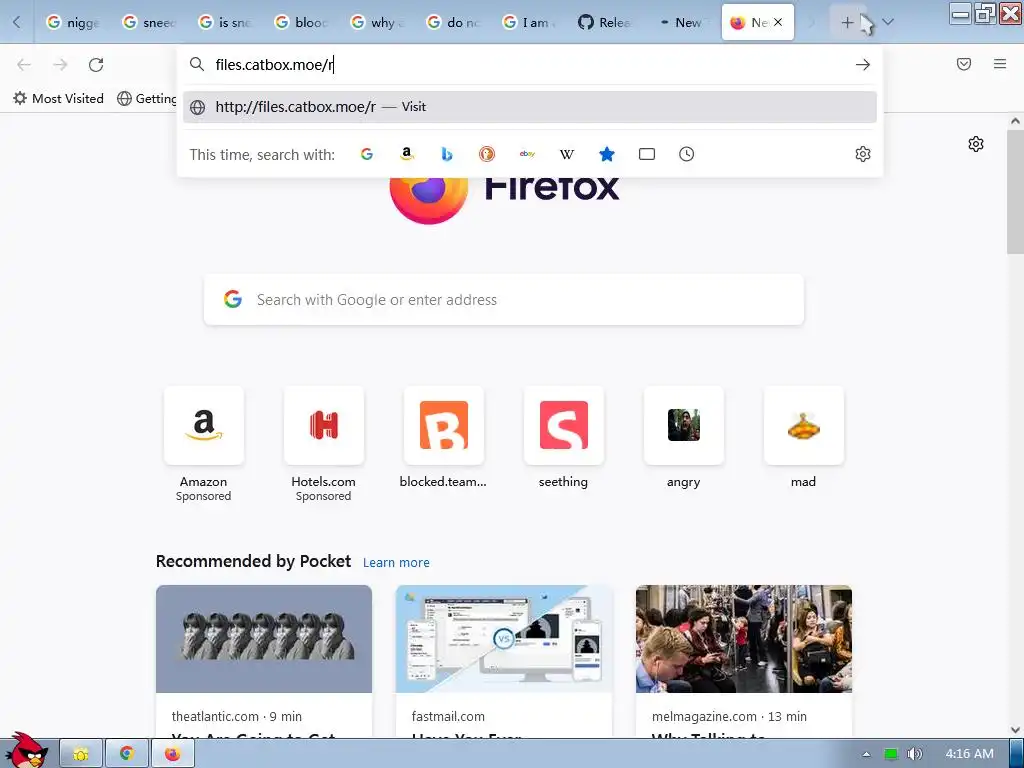Close the active New Tab

pos(778,22)
